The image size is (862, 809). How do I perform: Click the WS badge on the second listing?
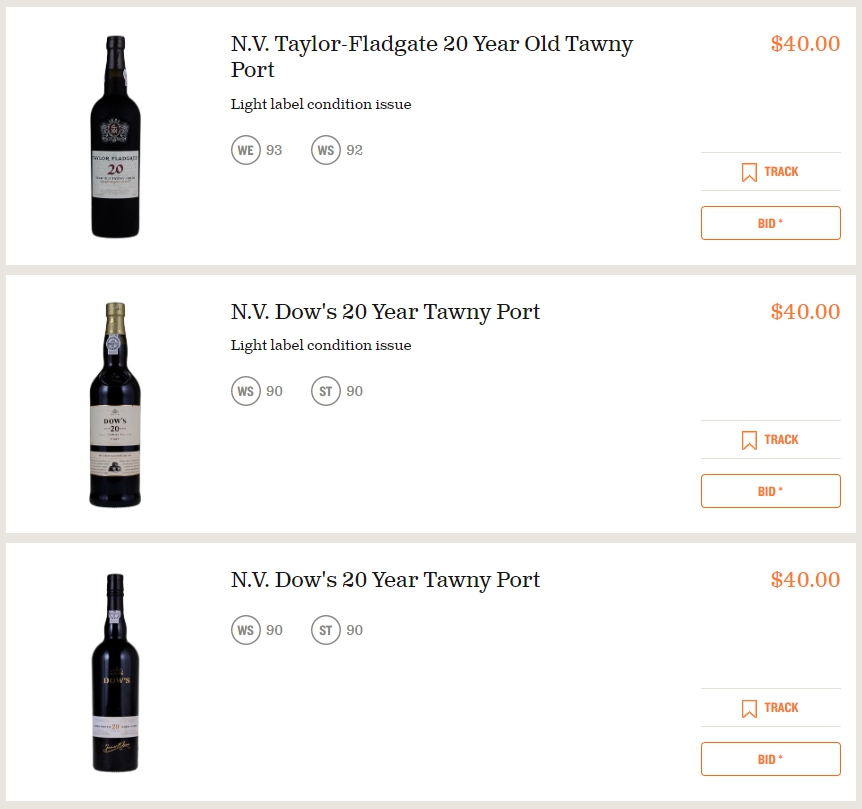pos(246,391)
